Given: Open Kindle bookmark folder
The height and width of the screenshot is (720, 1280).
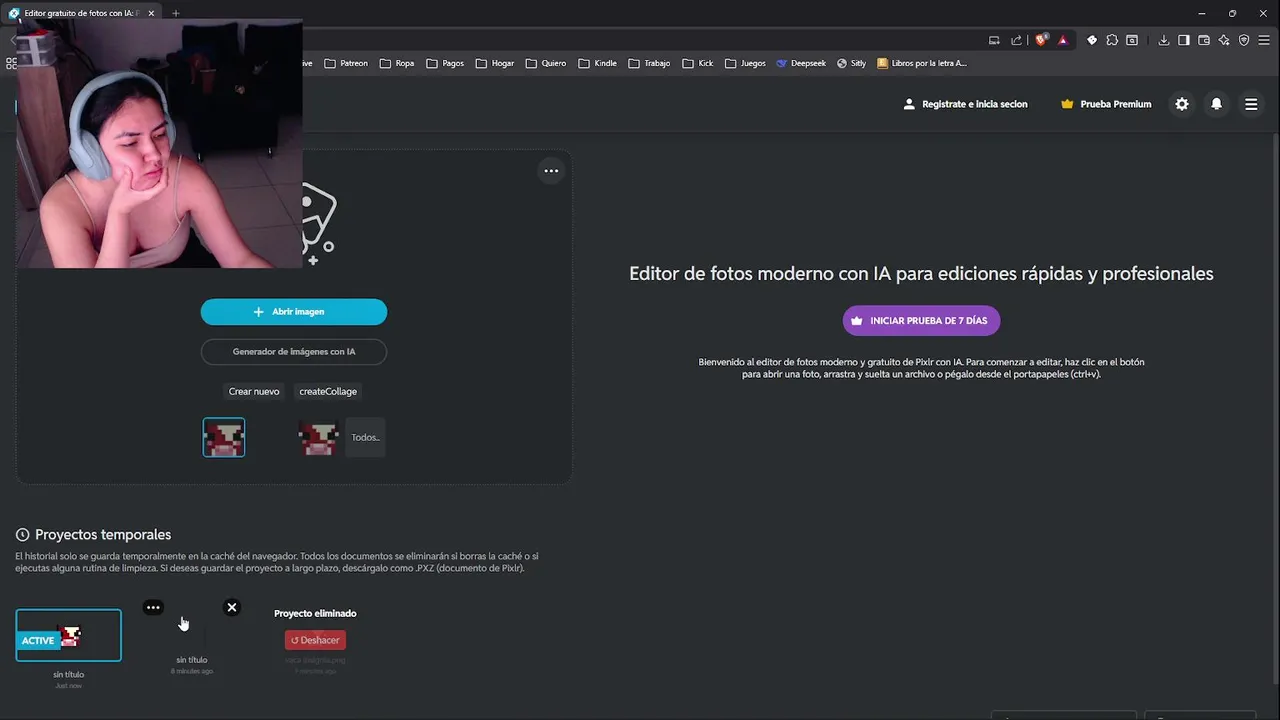Looking at the screenshot, I should point(597,63).
